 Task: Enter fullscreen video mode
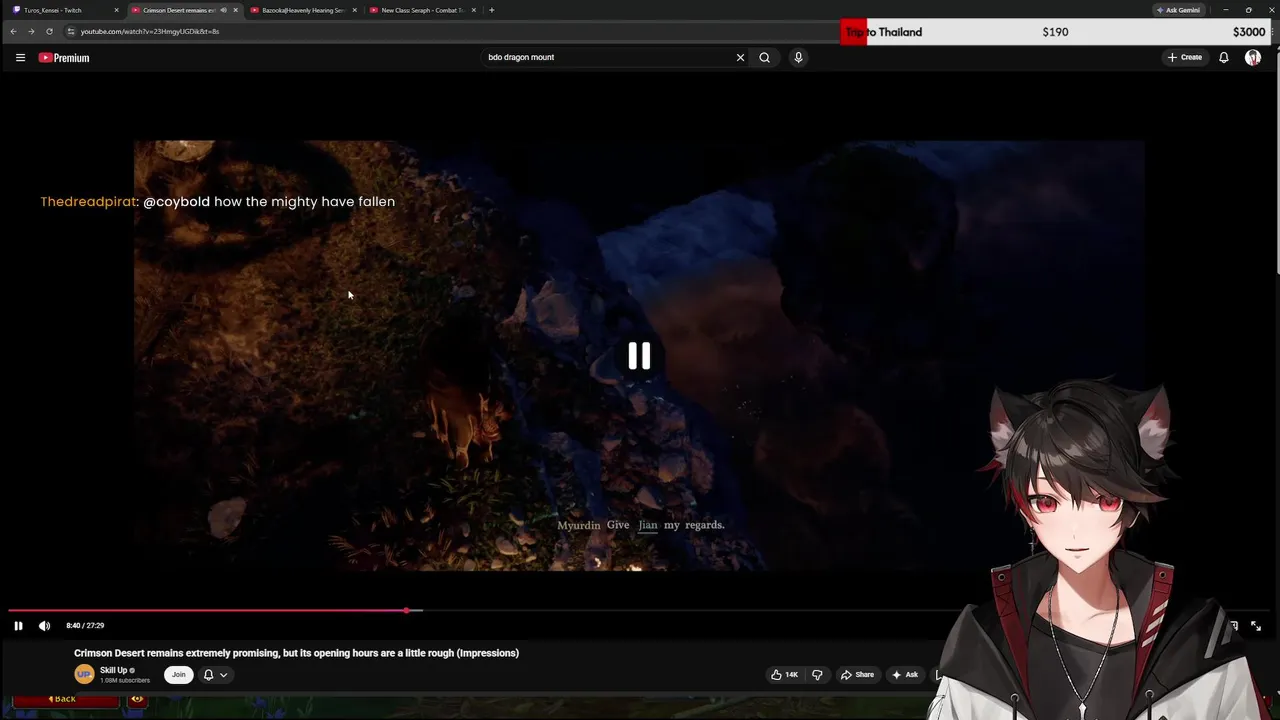click(x=1256, y=626)
